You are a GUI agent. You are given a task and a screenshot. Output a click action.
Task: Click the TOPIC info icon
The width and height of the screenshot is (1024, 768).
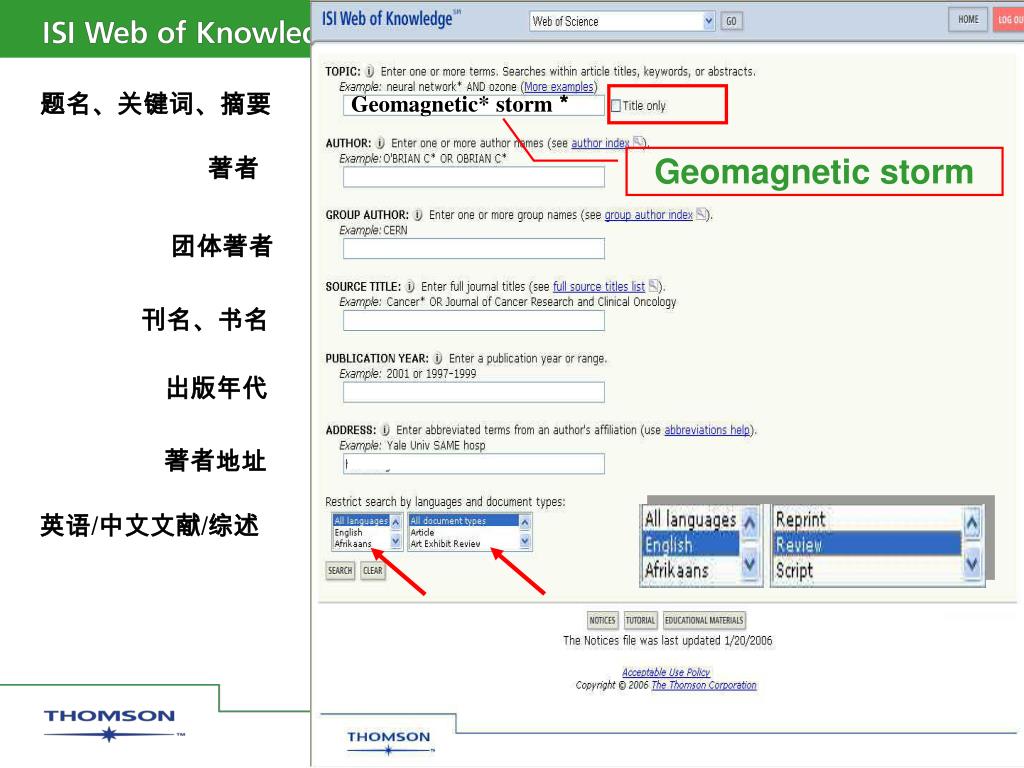(370, 71)
